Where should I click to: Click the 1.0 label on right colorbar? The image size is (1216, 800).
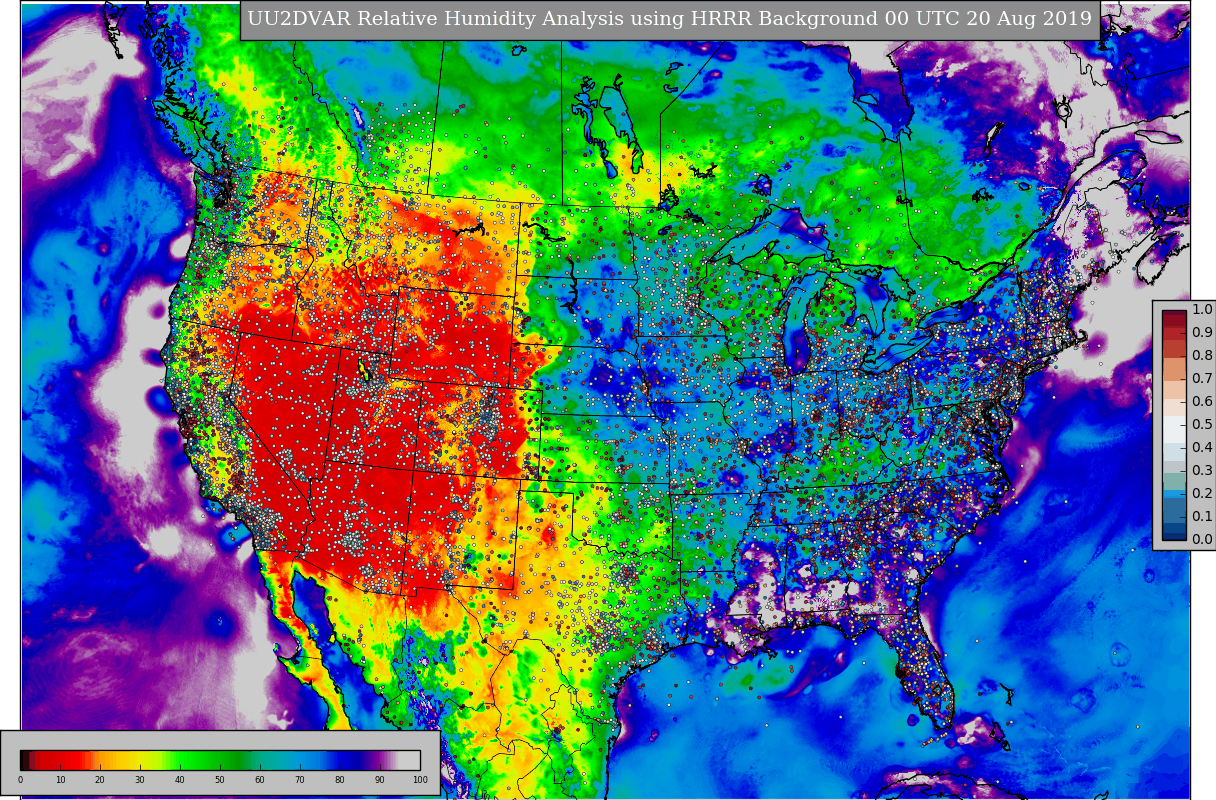pyautogui.click(x=1202, y=310)
